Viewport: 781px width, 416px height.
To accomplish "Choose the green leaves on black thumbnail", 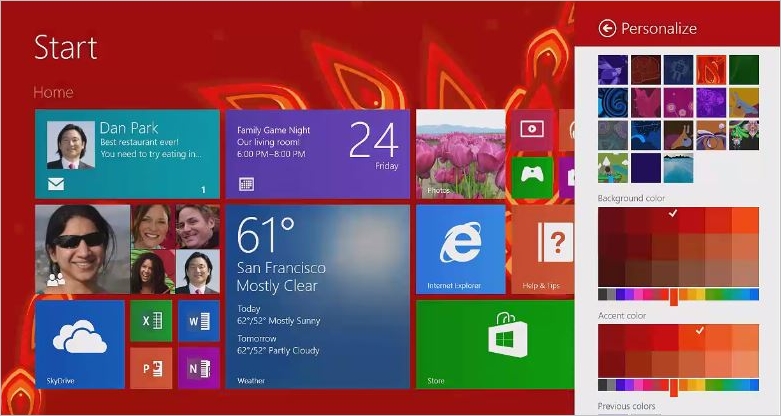I will (744, 135).
